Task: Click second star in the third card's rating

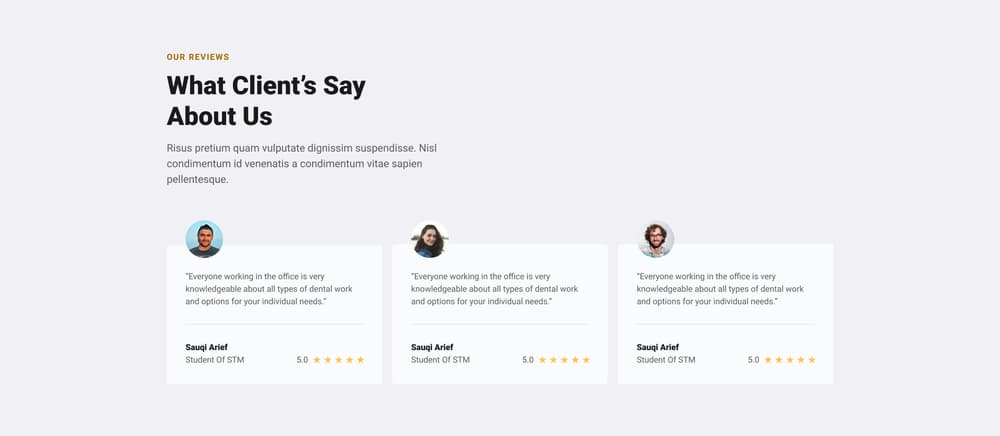Action: [779, 360]
